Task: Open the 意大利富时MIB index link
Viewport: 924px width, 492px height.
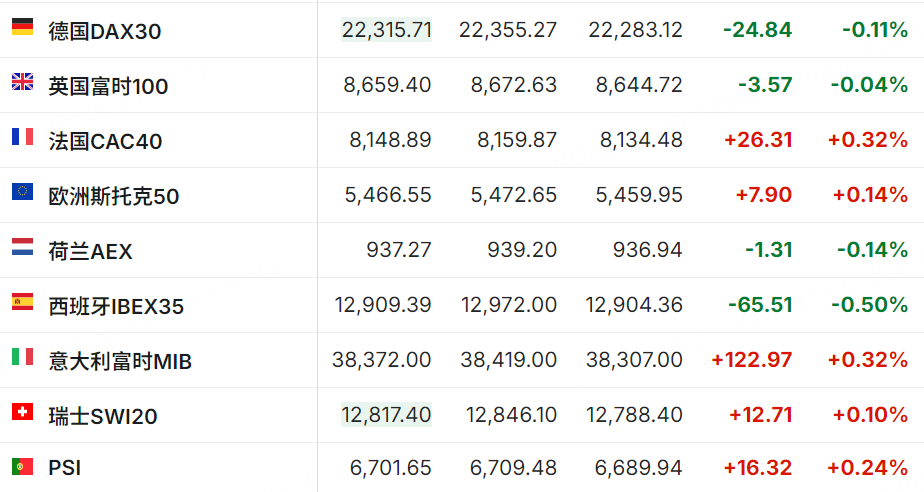Action: (120, 361)
